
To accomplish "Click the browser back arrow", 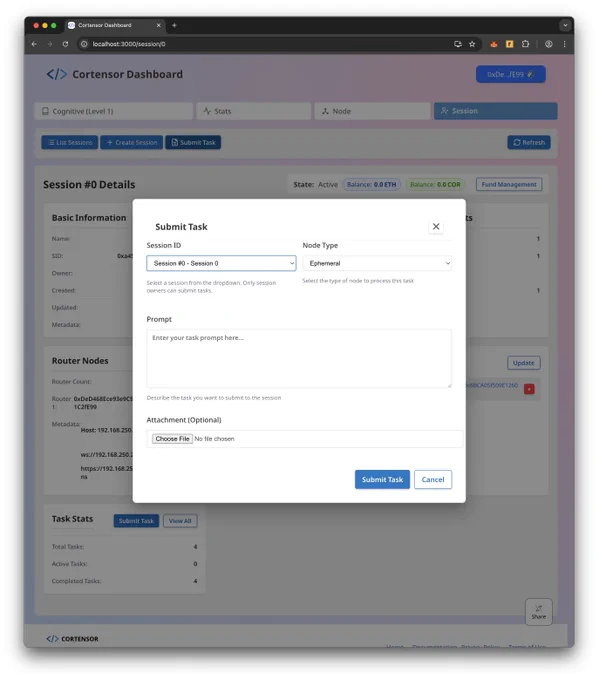I will point(34,44).
